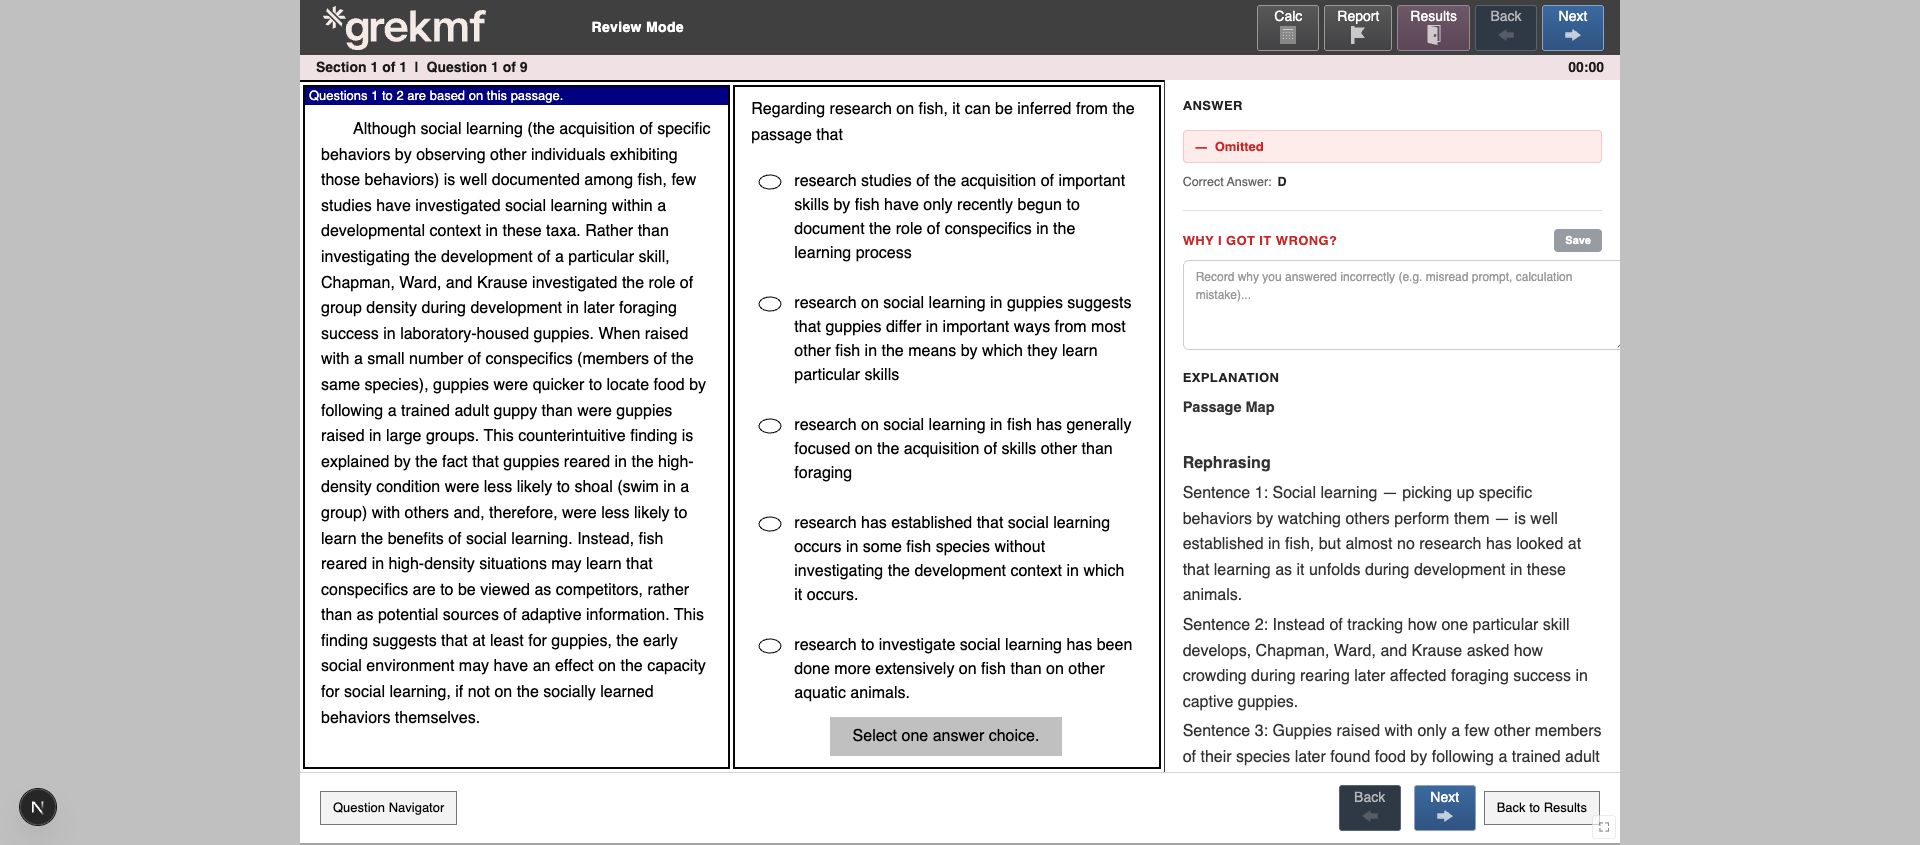
Task: Click the round N badge icon
Action: click(x=38, y=807)
